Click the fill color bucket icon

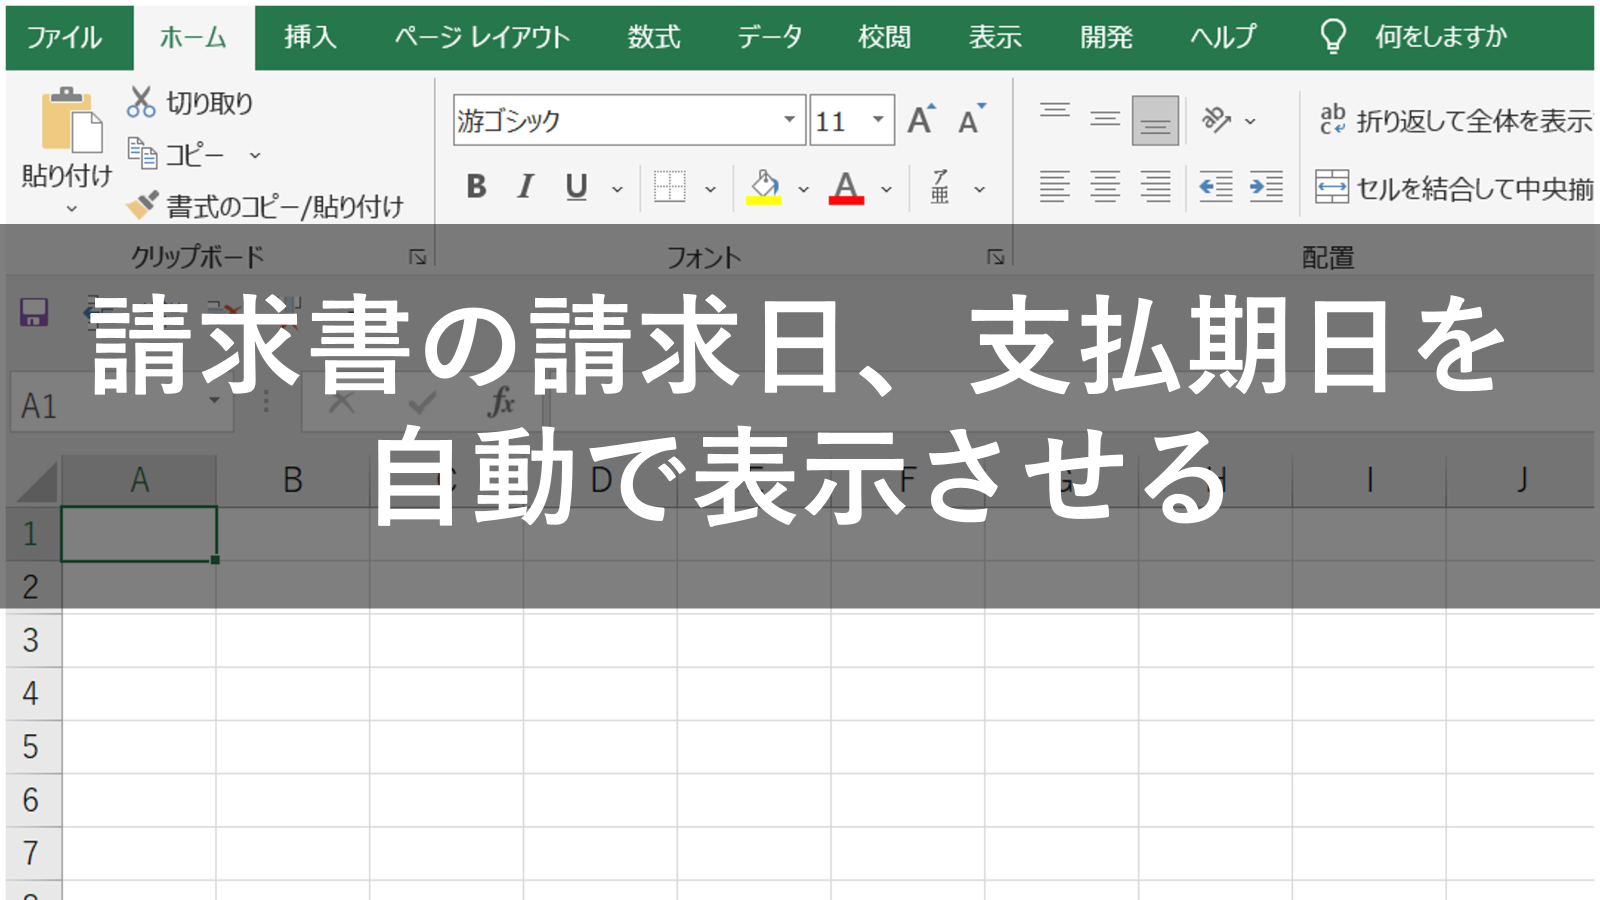[764, 186]
